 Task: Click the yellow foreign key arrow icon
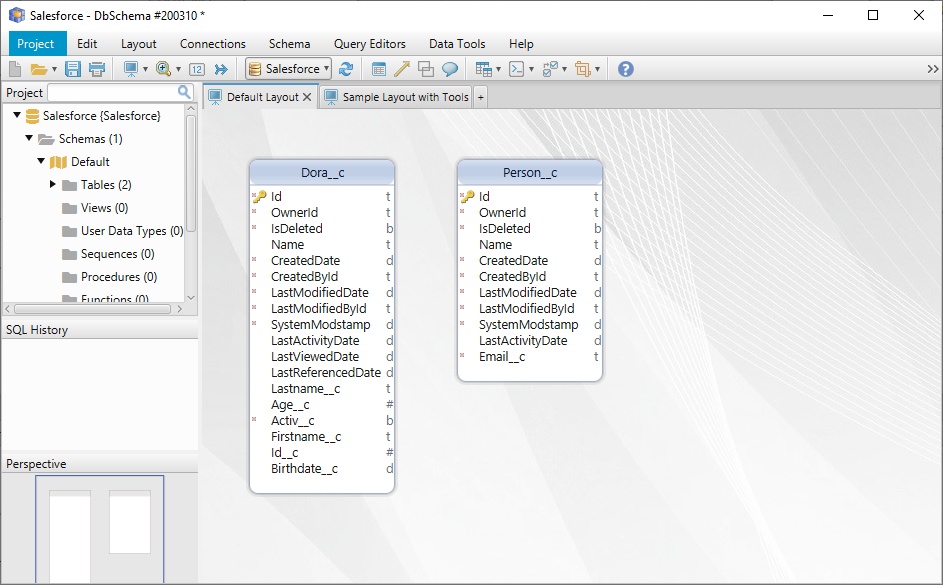[x=402, y=69]
